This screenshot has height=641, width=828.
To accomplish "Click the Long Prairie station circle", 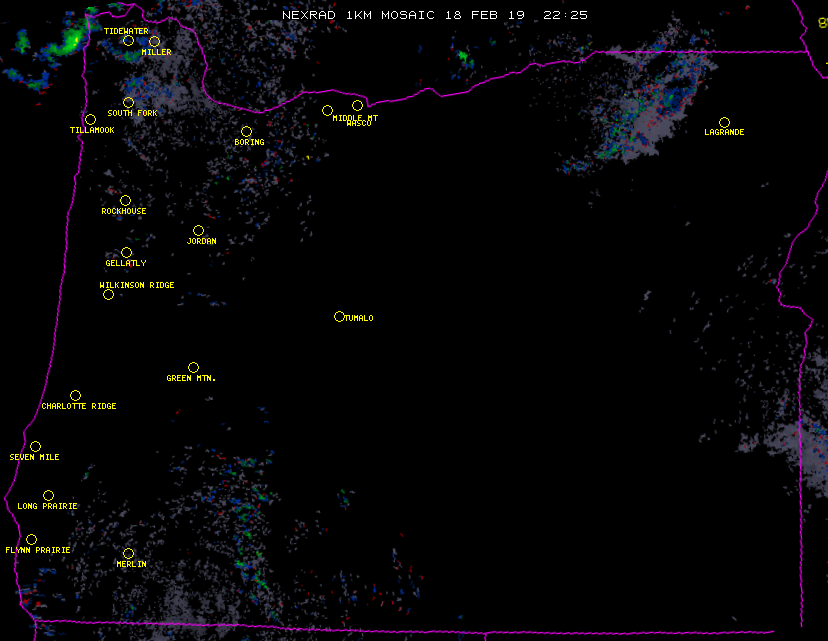I will (x=48, y=496).
